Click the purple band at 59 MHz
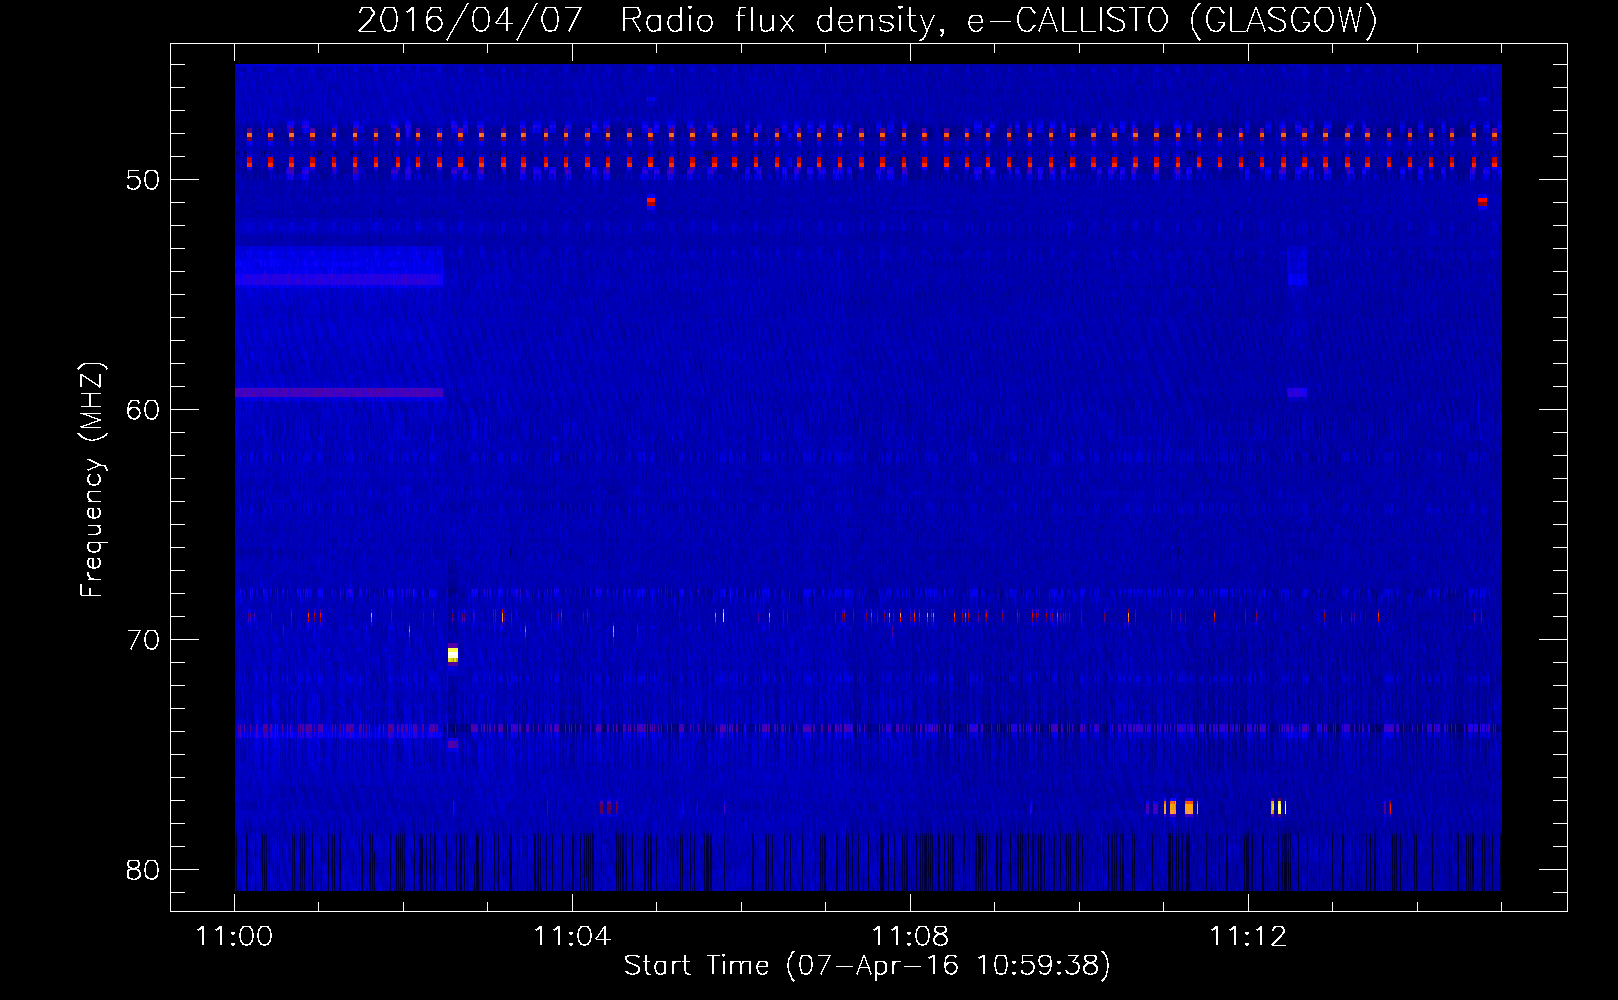 click(339, 393)
